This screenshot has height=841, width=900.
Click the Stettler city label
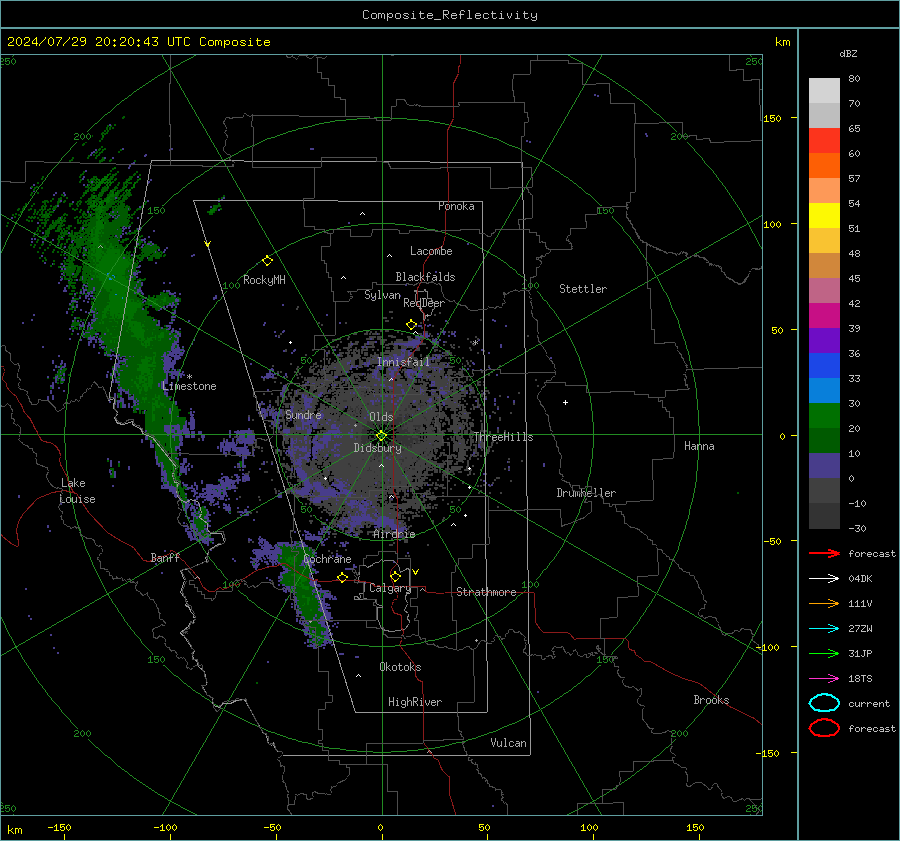click(x=583, y=289)
